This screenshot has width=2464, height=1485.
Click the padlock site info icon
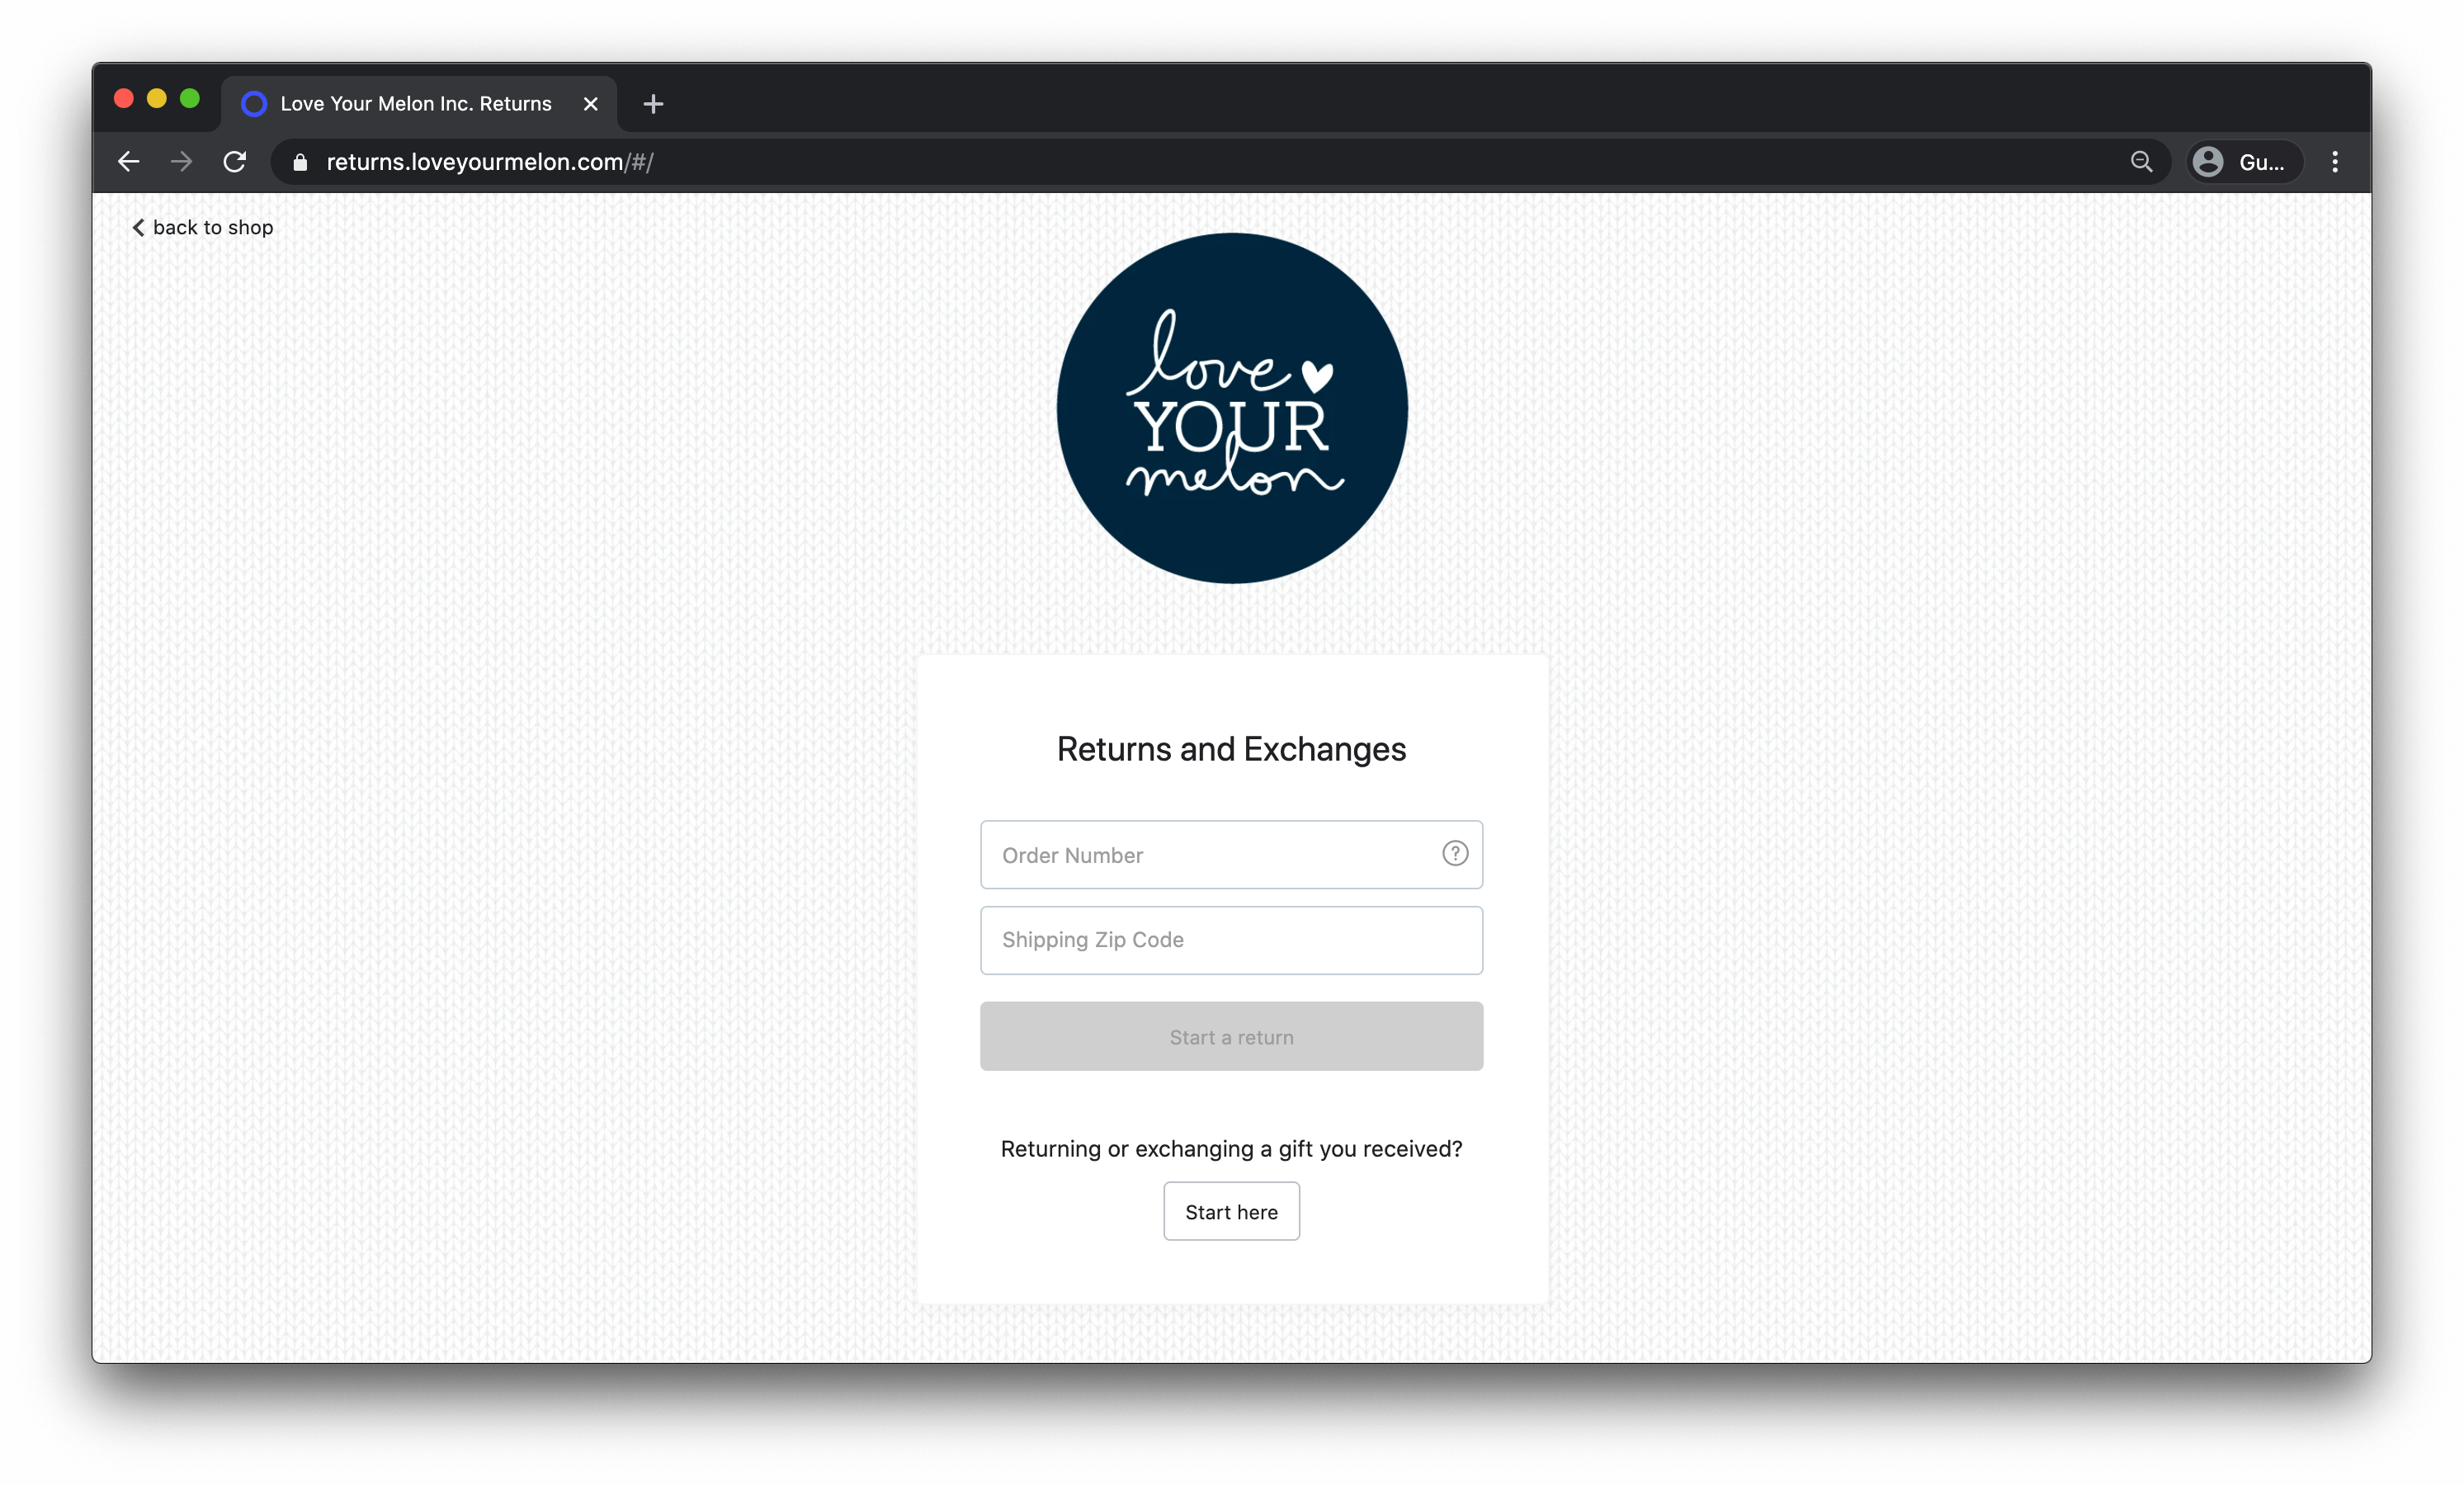(x=299, y=162)
